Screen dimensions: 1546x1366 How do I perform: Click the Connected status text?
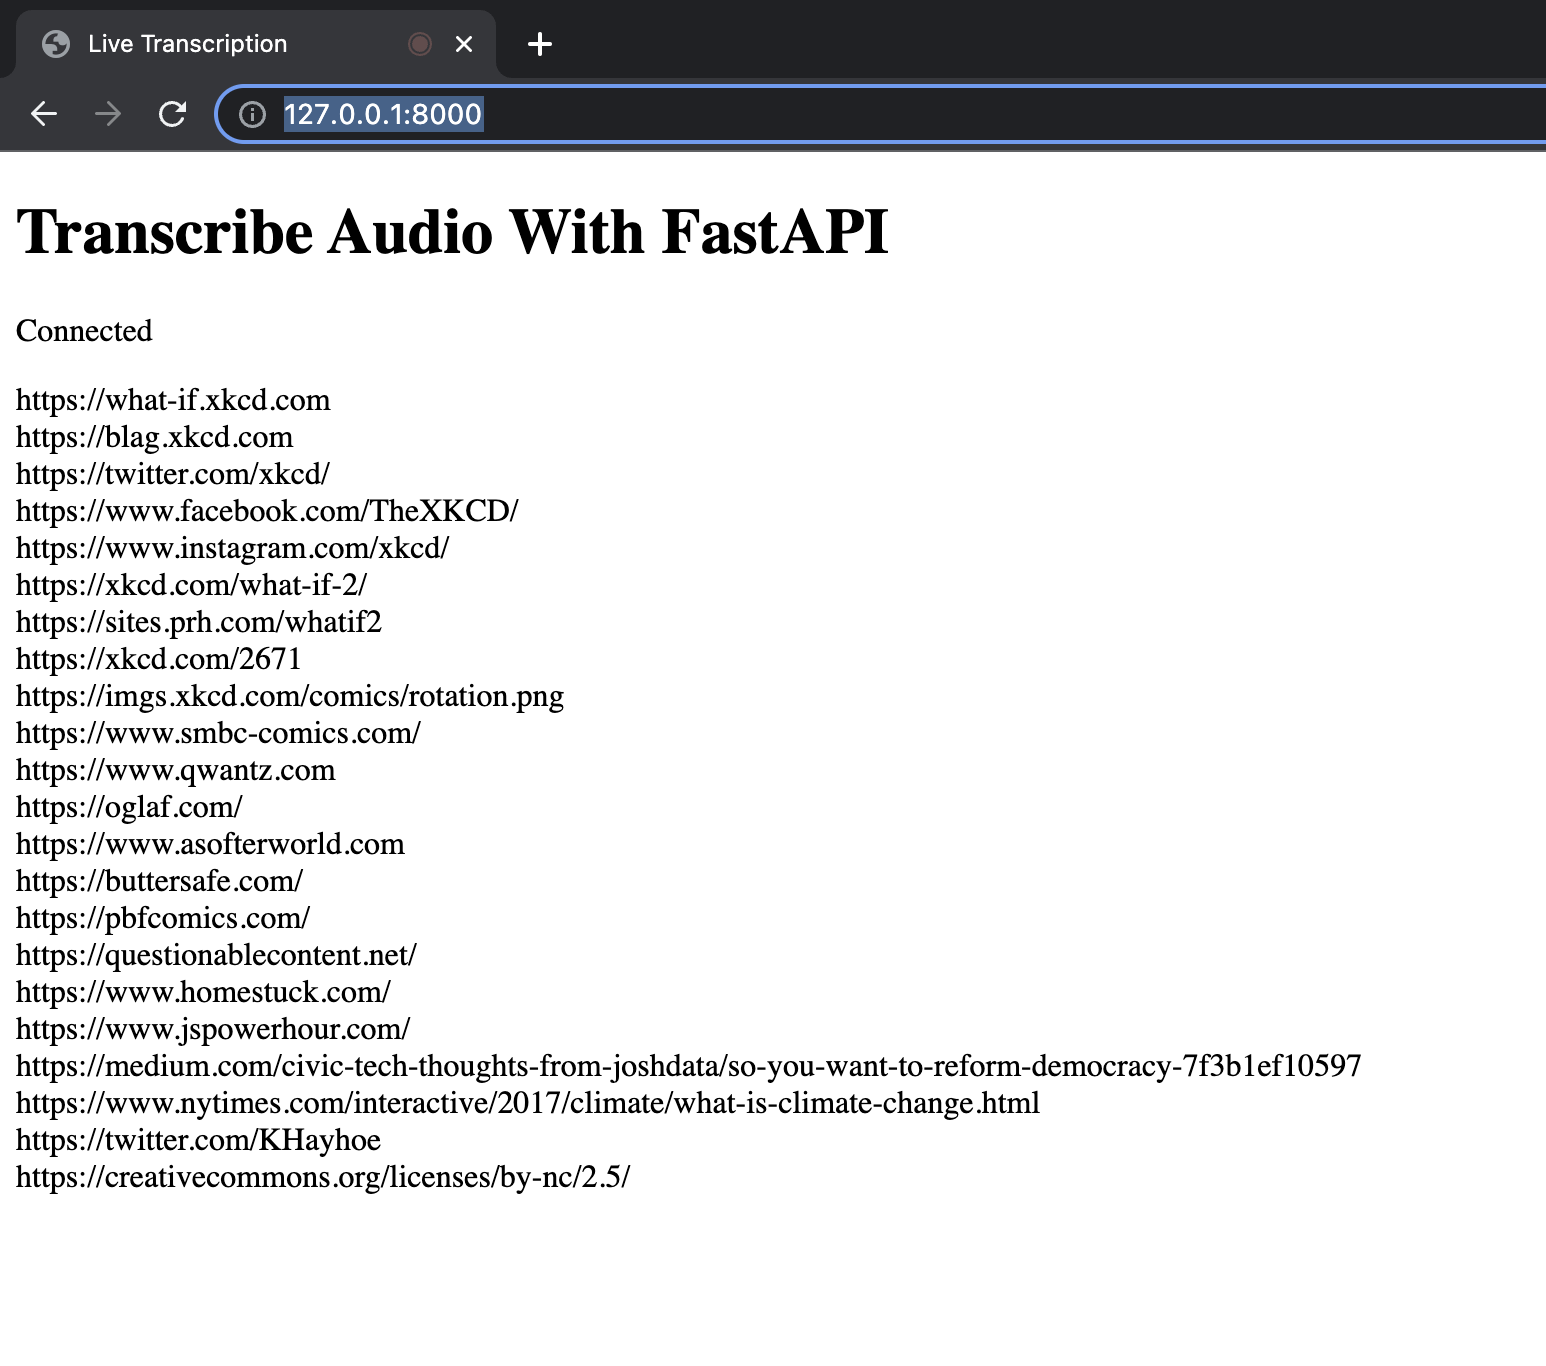tap(84, 331)
